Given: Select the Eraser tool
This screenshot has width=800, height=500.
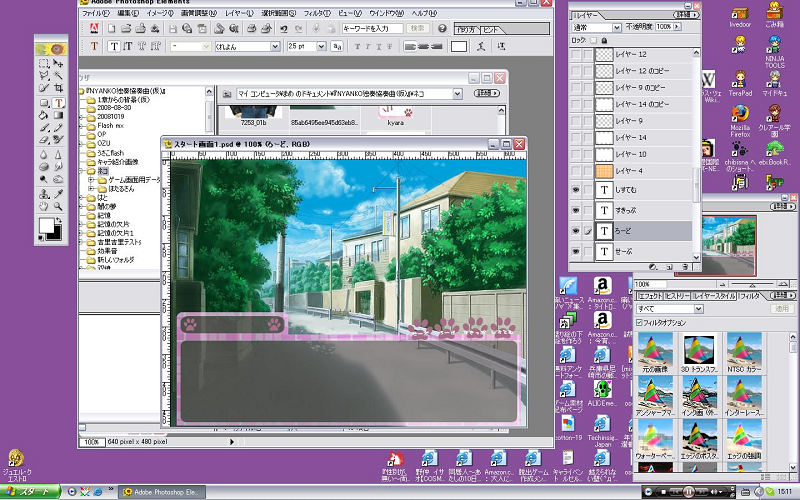Looking at the screenshot, I should pyautogui.click(x=44, y=139).
